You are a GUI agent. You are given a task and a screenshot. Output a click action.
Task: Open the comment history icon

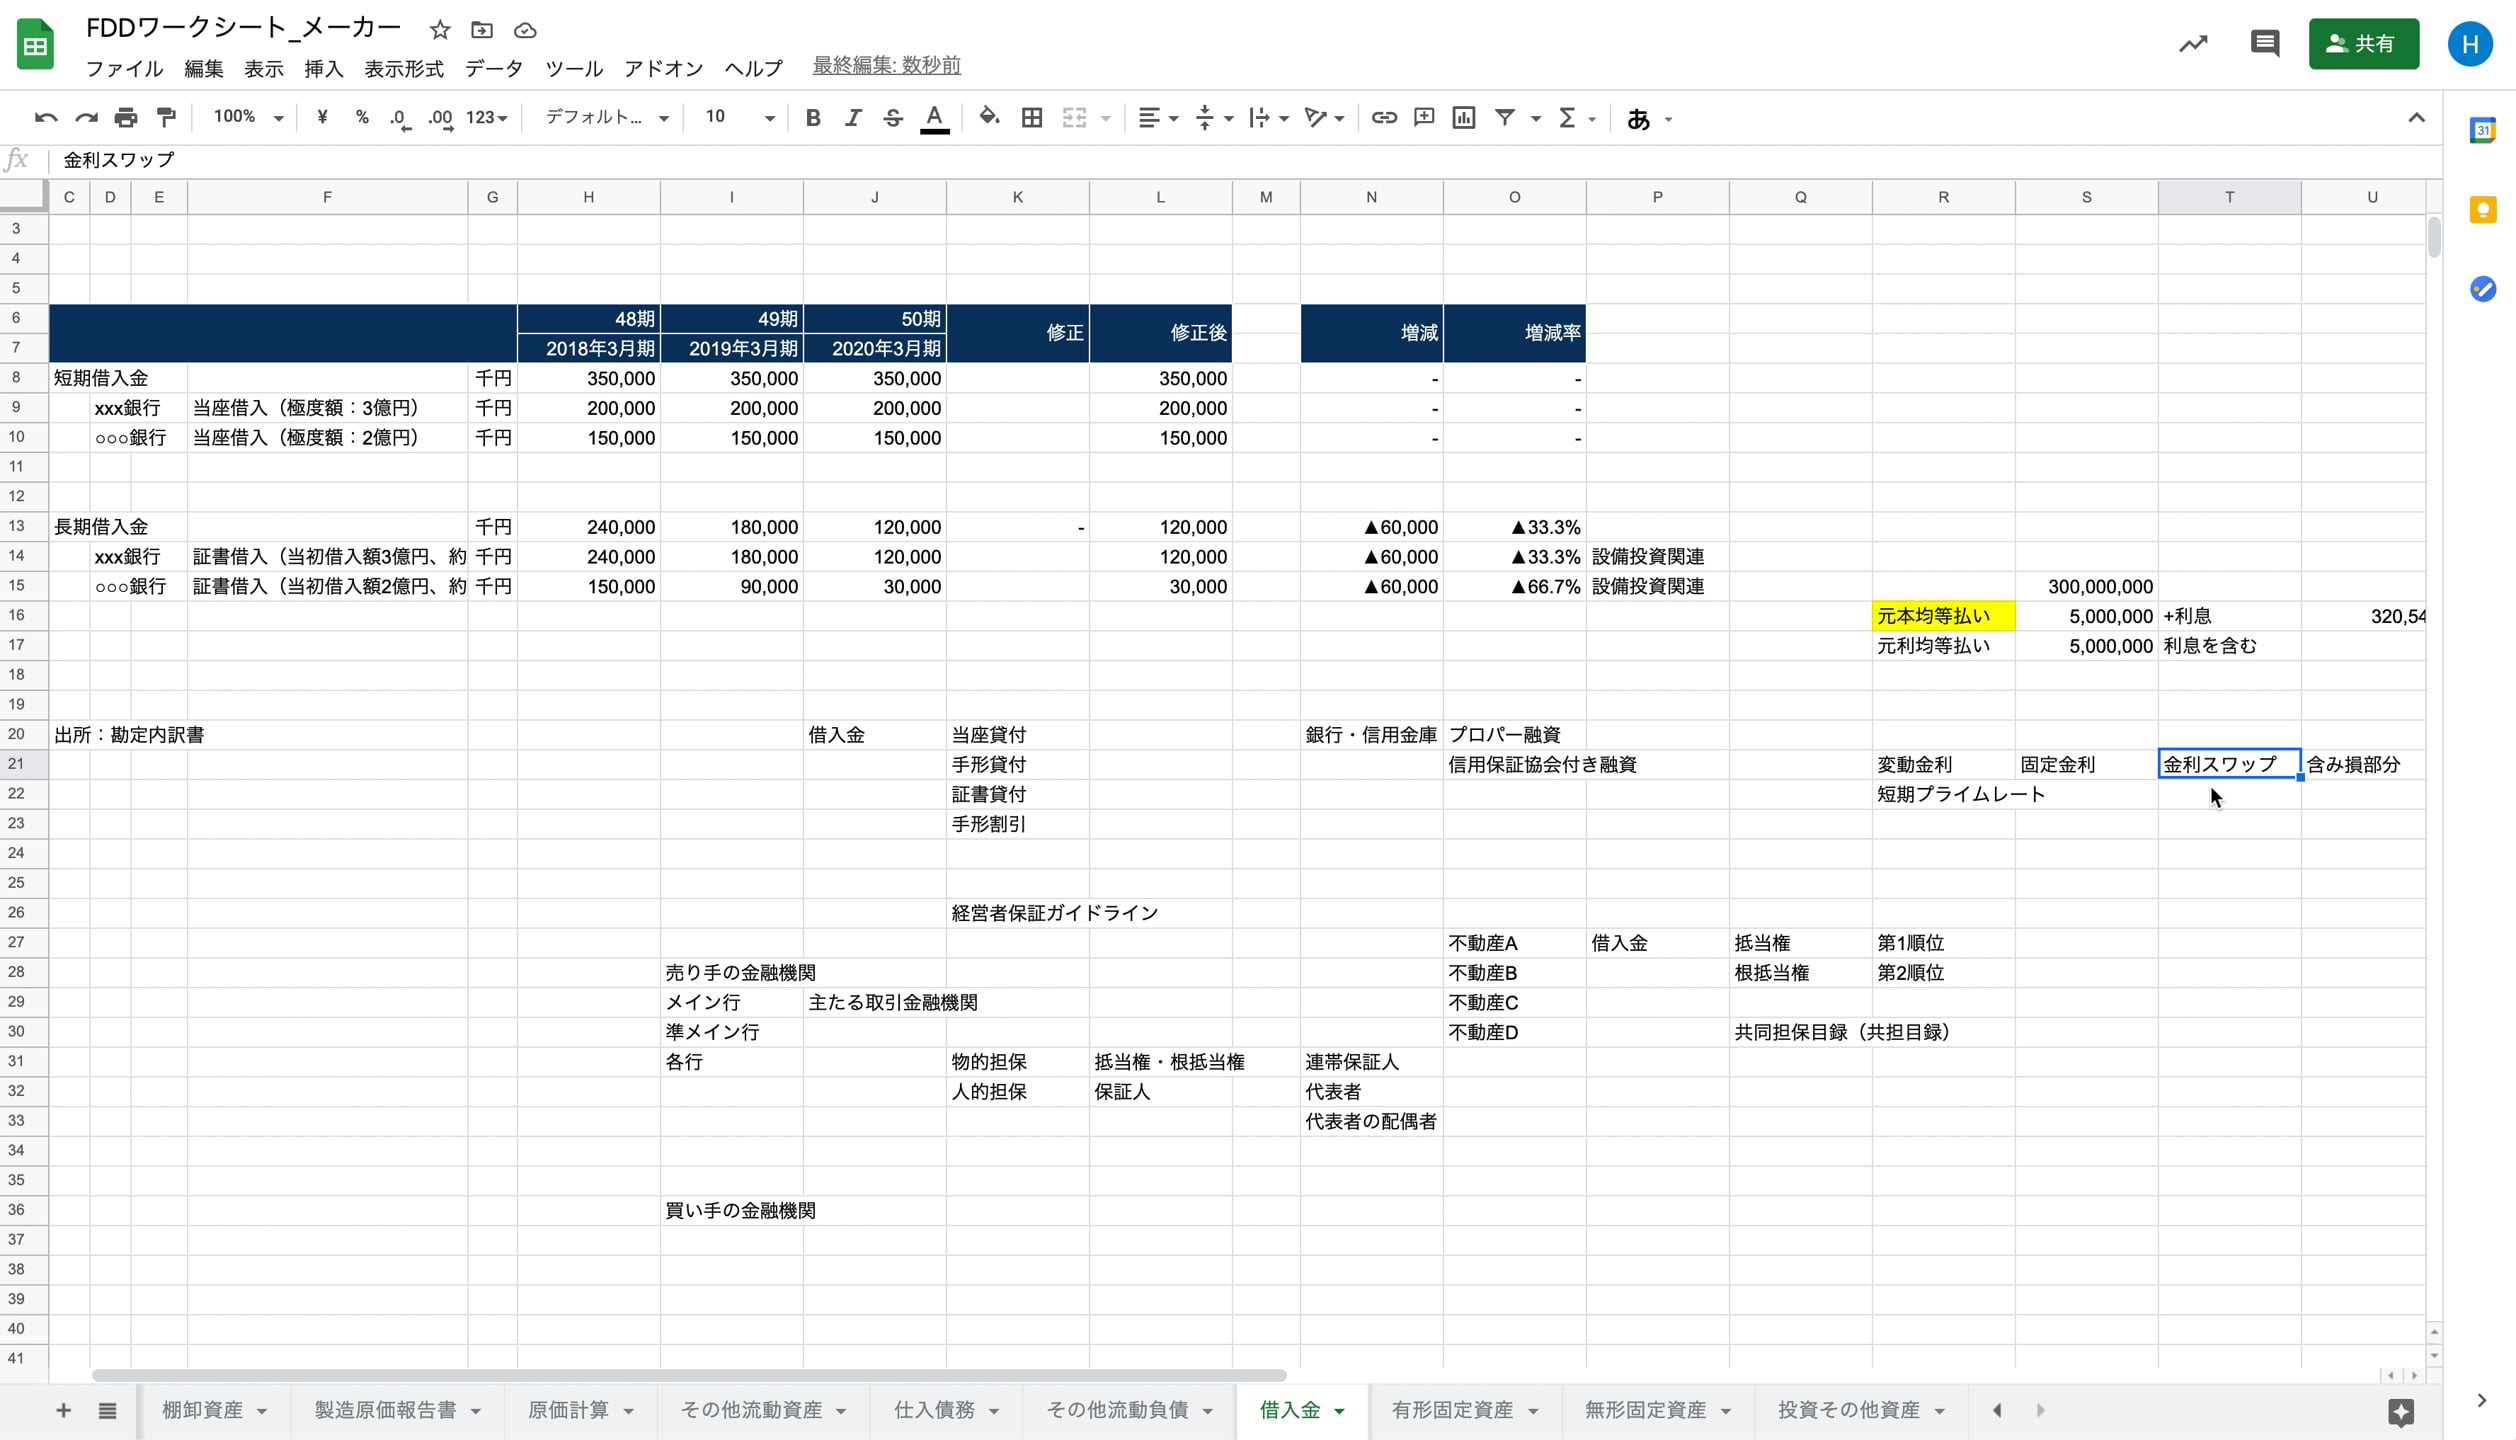pyautogui.click(x=2264, y=43)
